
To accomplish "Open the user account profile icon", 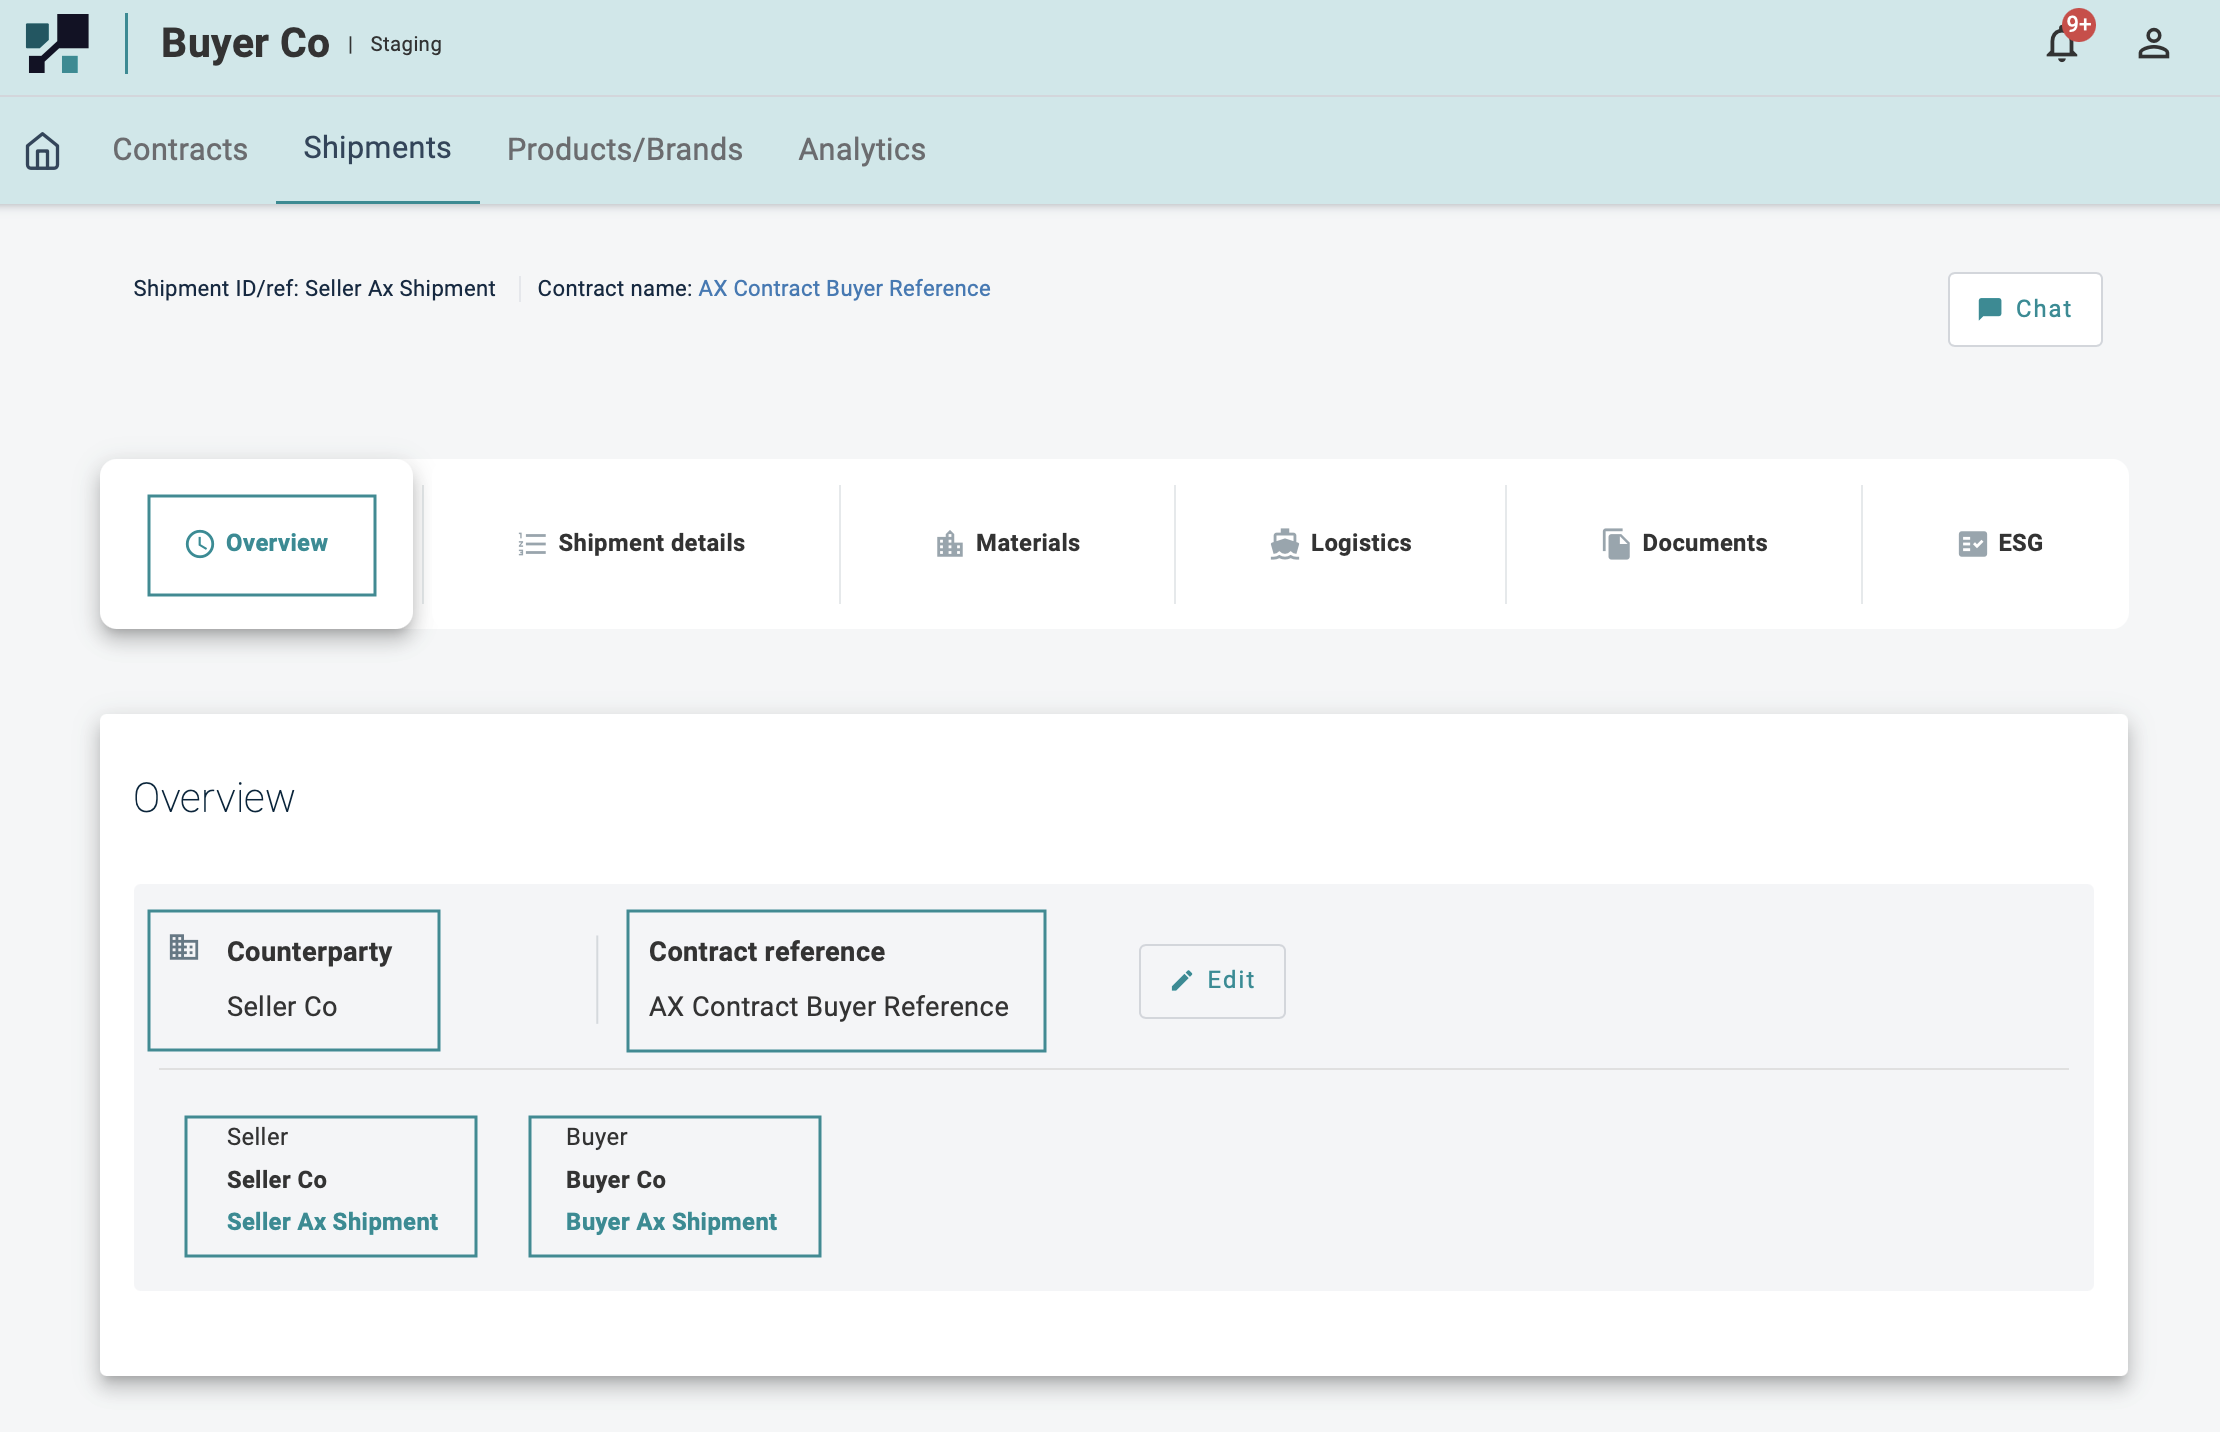I will [2153, 44].
